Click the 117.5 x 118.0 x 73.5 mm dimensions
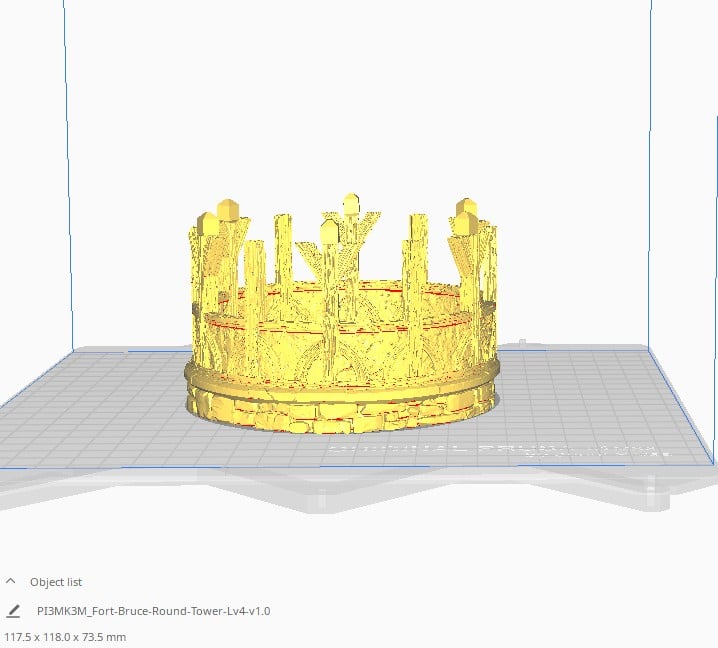The height and width of the screenshot is (648, 718). (66, 636)
